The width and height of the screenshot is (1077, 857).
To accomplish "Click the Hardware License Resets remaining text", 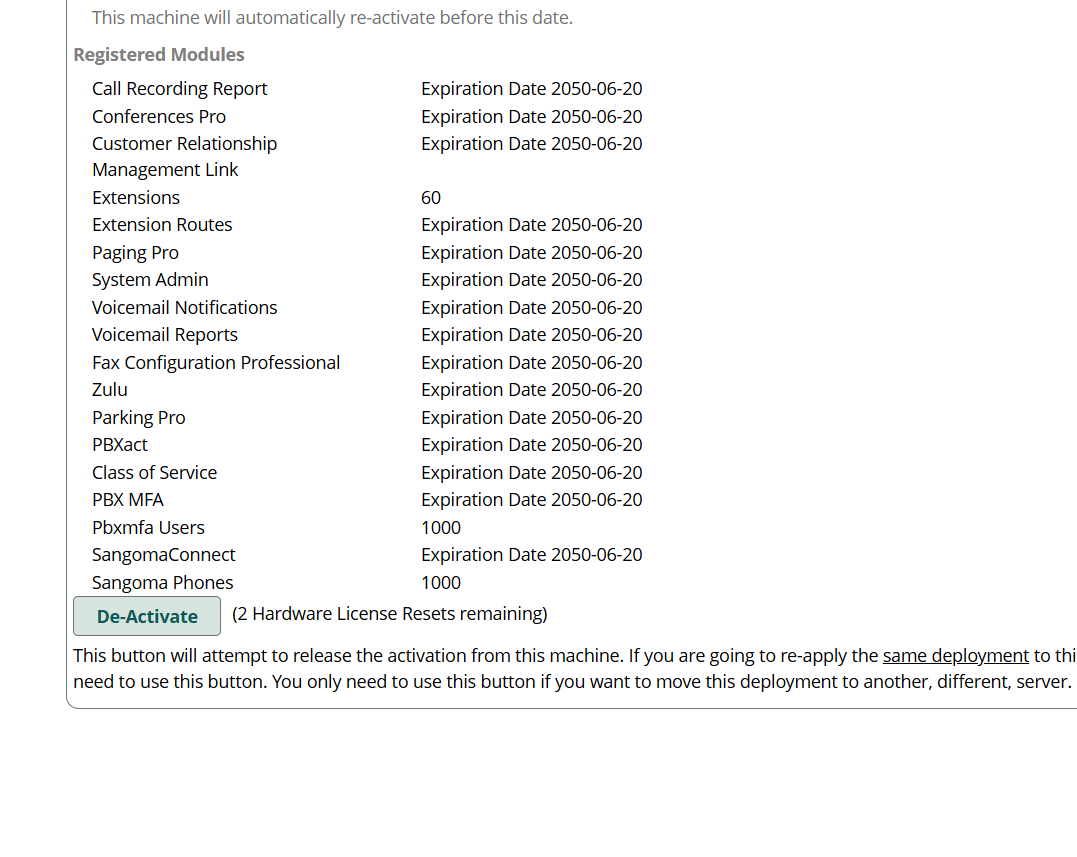I will point(390,614).
